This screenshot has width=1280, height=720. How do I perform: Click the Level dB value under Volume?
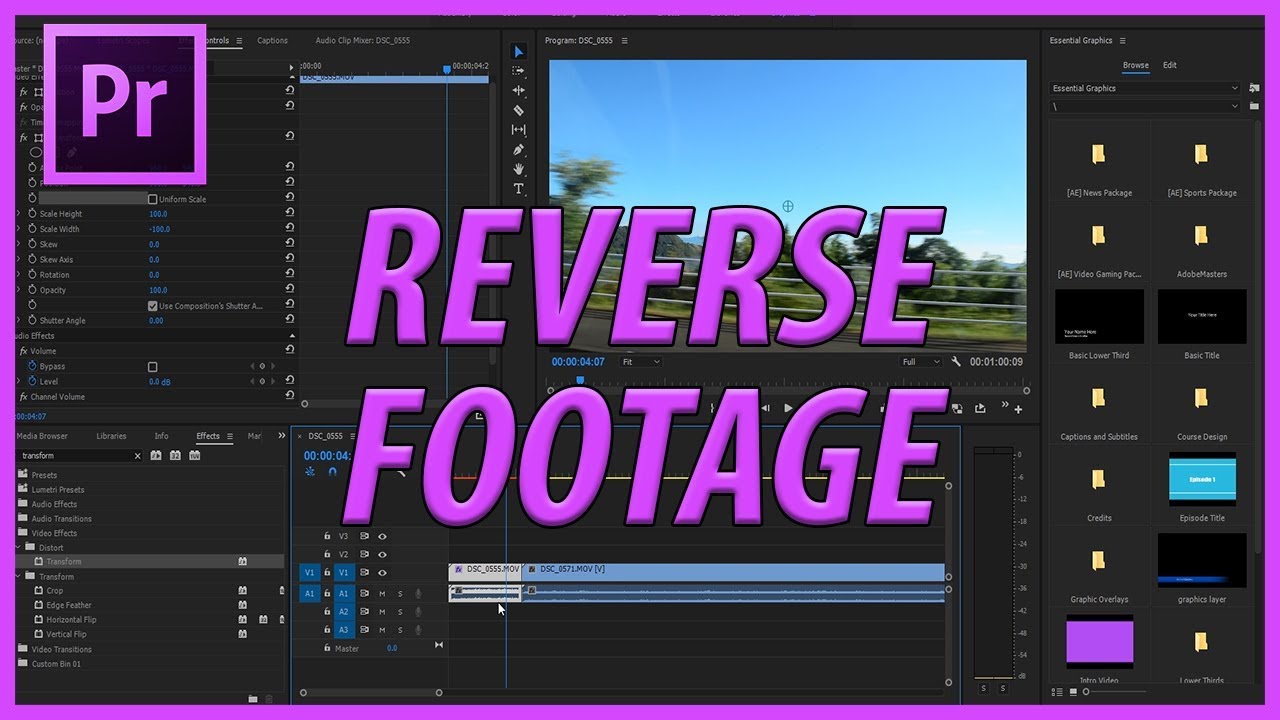point(160,381)
